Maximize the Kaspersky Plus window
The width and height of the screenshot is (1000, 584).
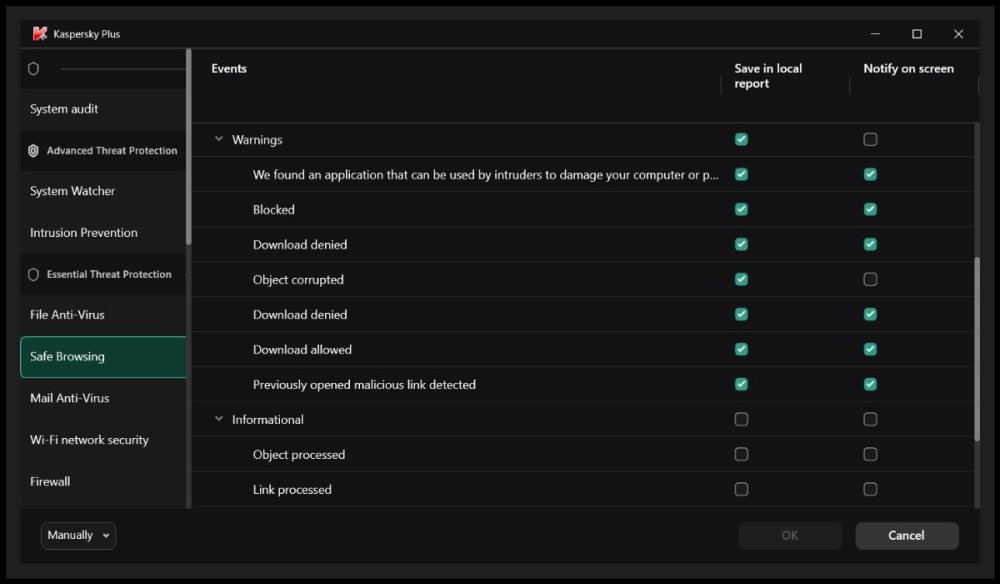coord(916,34)
